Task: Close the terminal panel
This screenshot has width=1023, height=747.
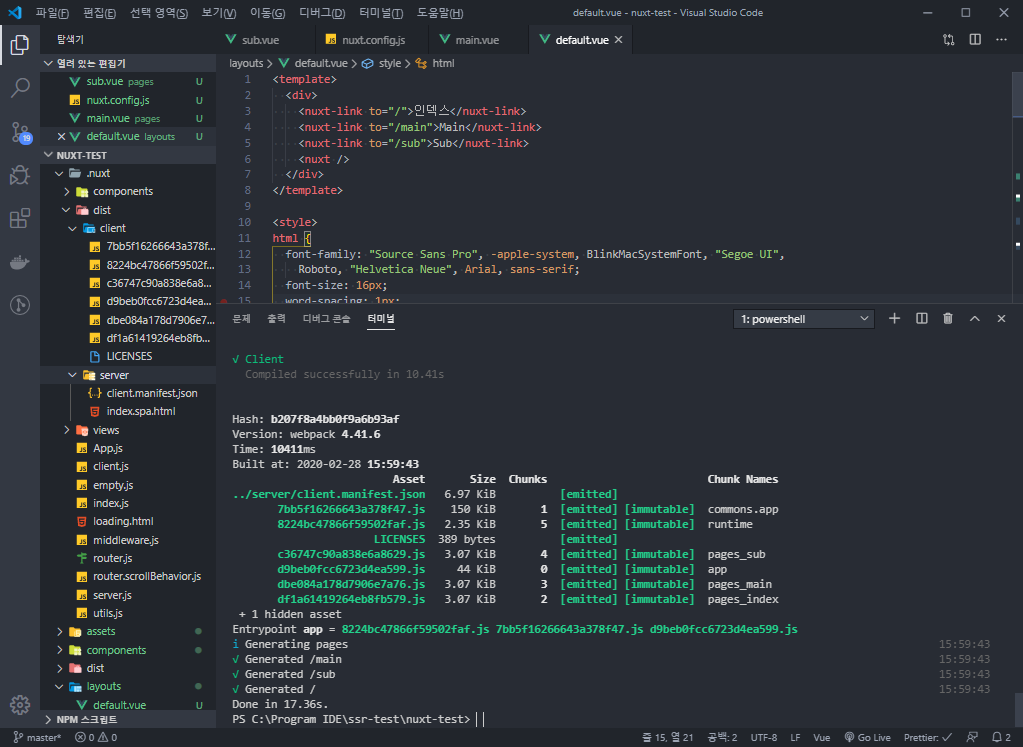Action: [1001, 318]
